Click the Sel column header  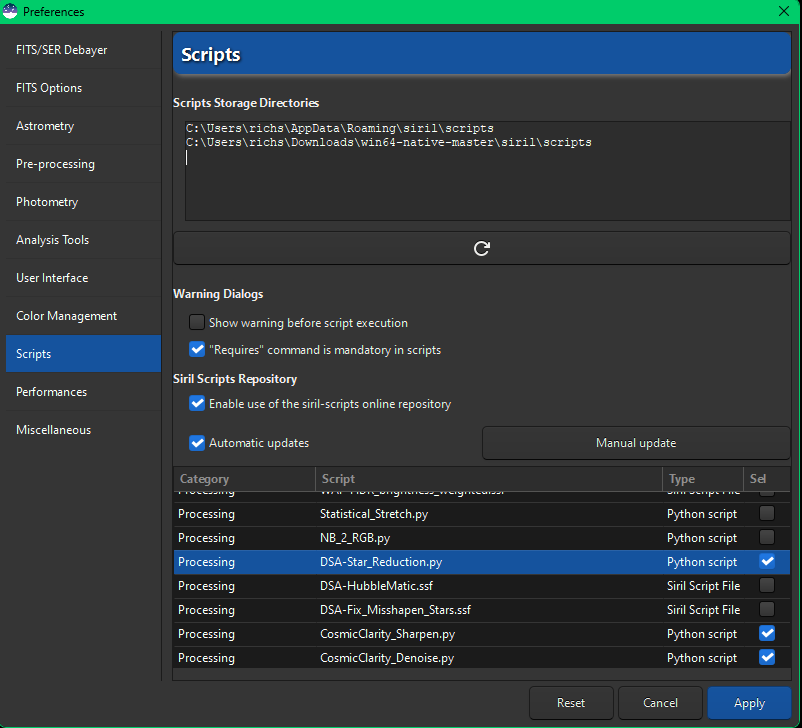(x=767, y=479)
